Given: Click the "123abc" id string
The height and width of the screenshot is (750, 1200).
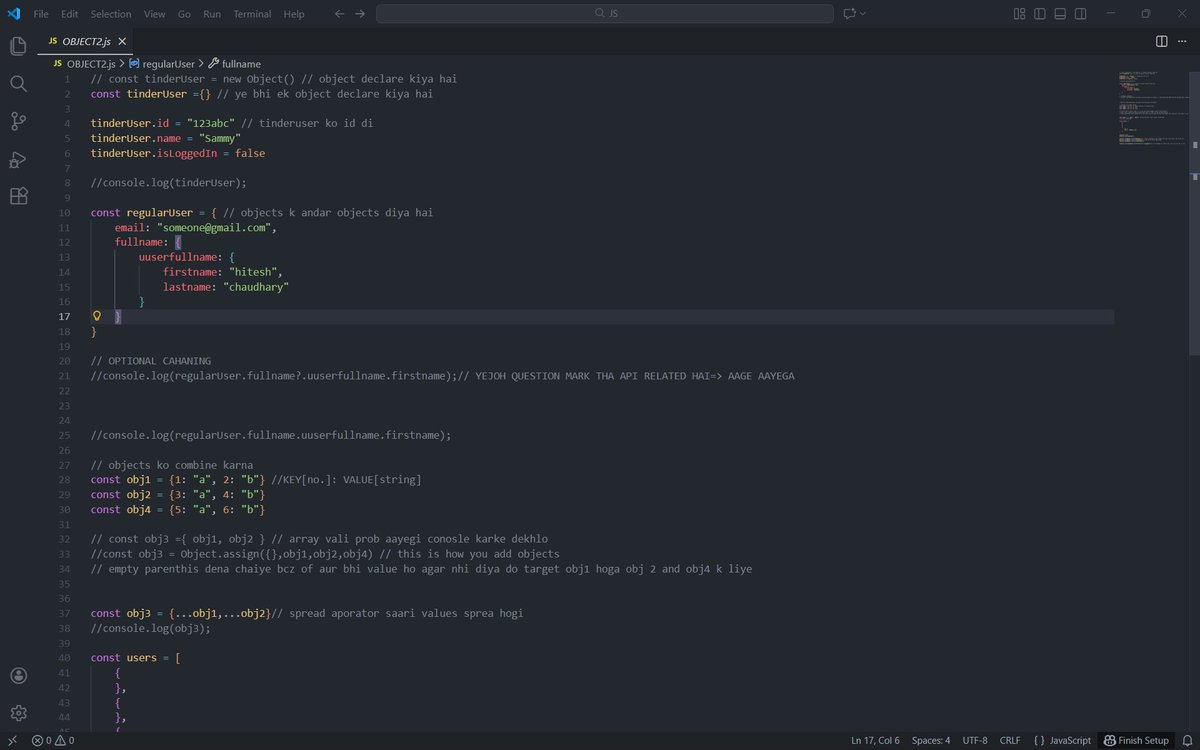Looking at the screenshot, I should pos(211,123).
